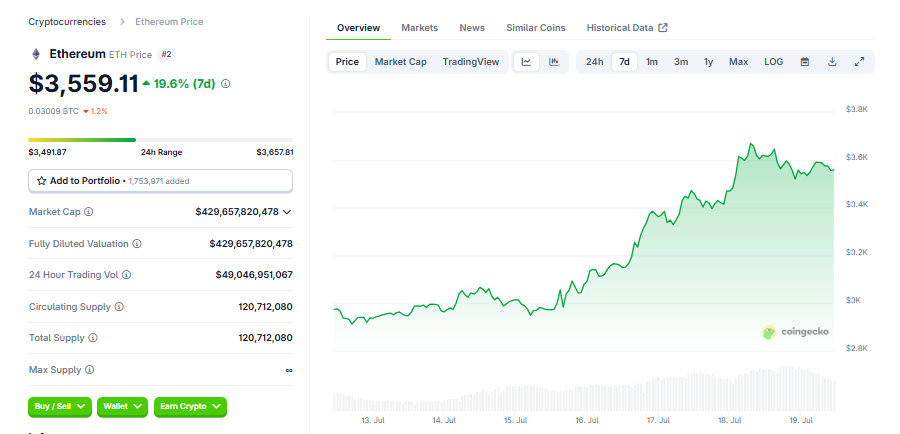Screen dimensions: 900x434
Task: Open Fully Diluted Valuation info icon
Action: pos(137,244)
